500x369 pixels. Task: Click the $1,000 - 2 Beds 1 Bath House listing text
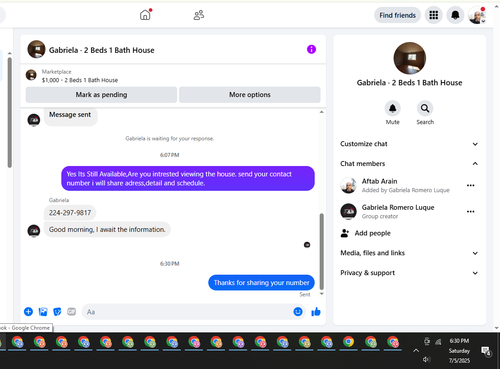click(x=80, y=80)
